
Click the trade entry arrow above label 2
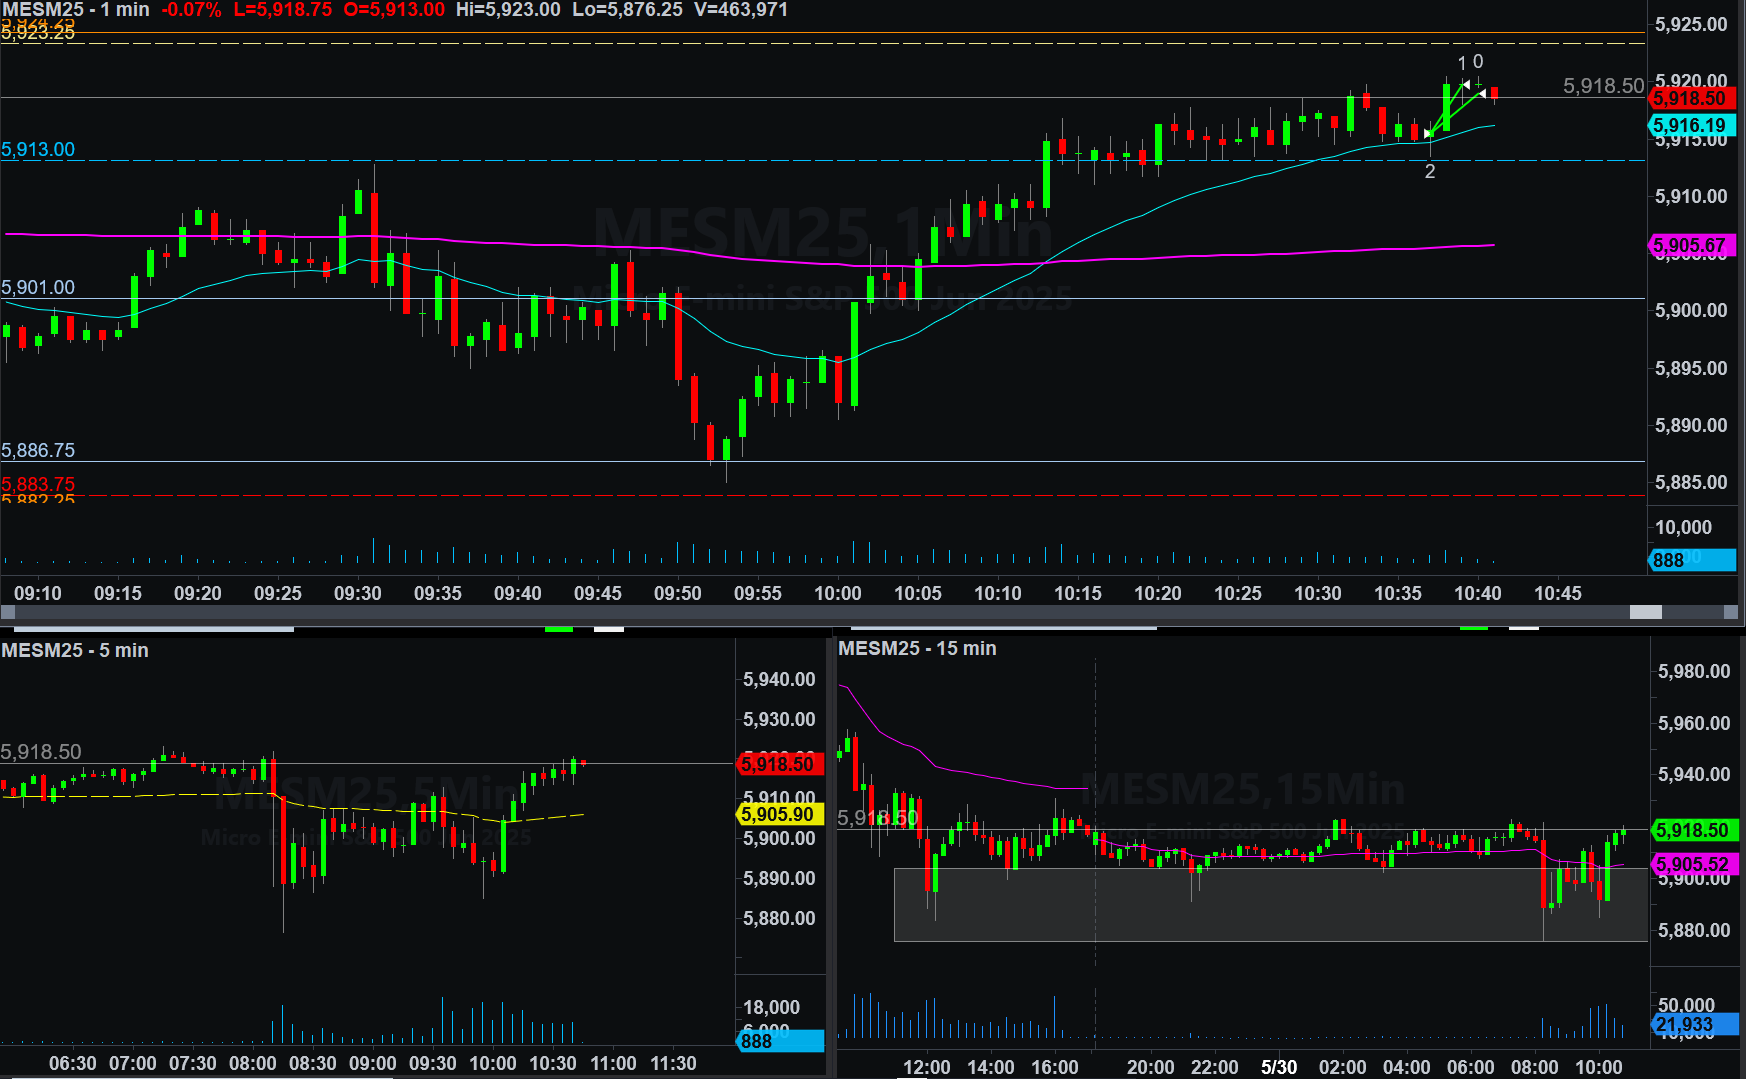(x=1429, y=134)
